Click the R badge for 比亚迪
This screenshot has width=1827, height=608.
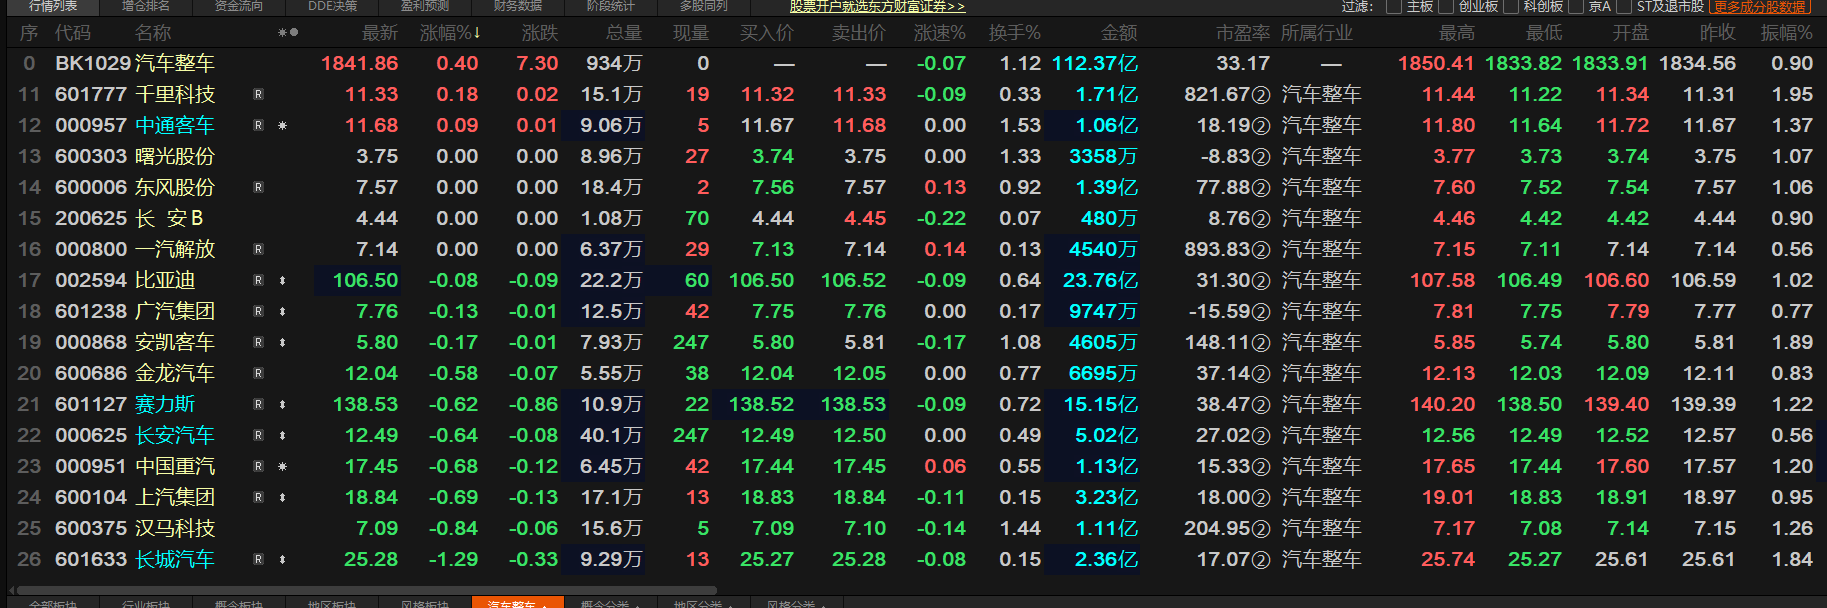tap(258, 281)
